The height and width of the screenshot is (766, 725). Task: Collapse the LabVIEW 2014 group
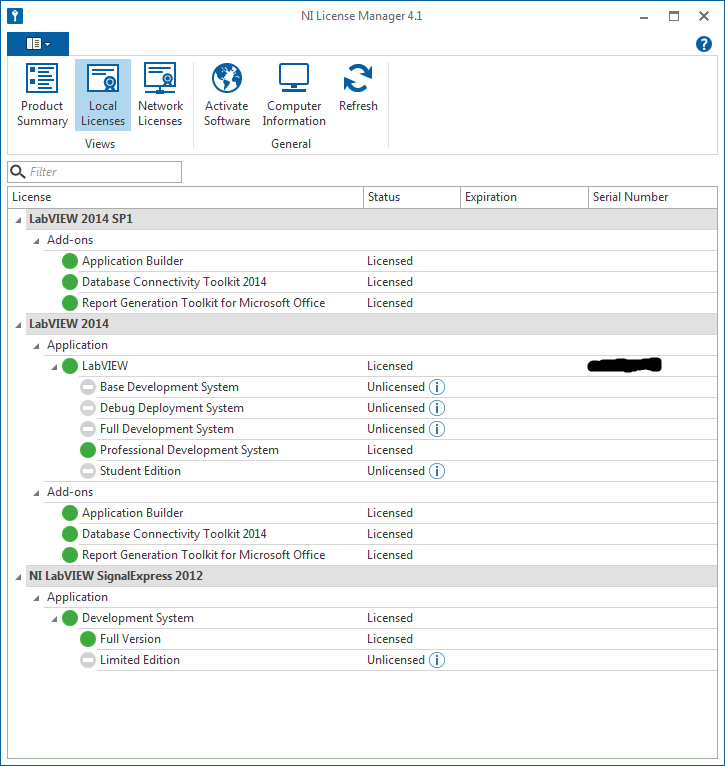[x=19, y=325]
